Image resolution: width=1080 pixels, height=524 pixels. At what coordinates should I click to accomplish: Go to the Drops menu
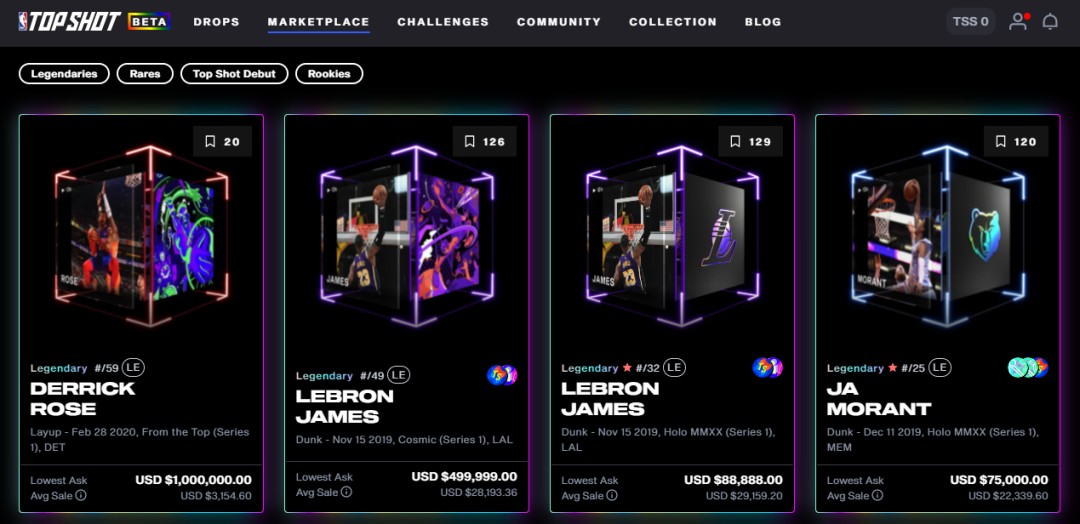[x=216, y=22]
